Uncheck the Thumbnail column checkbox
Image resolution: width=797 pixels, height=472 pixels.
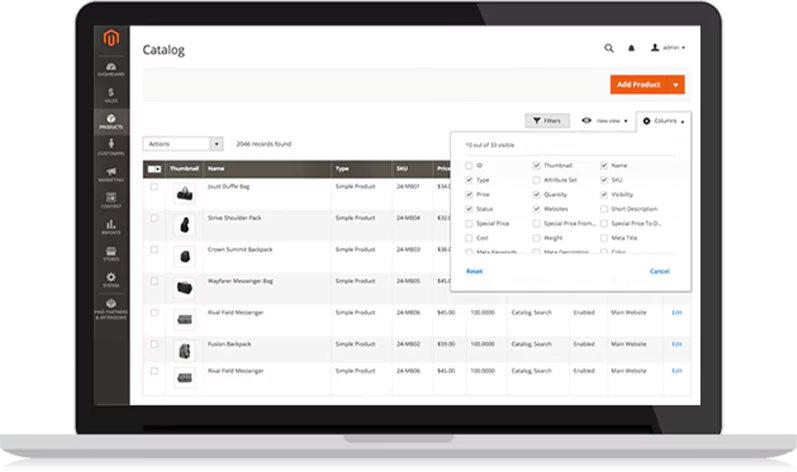tap(537, 165)
